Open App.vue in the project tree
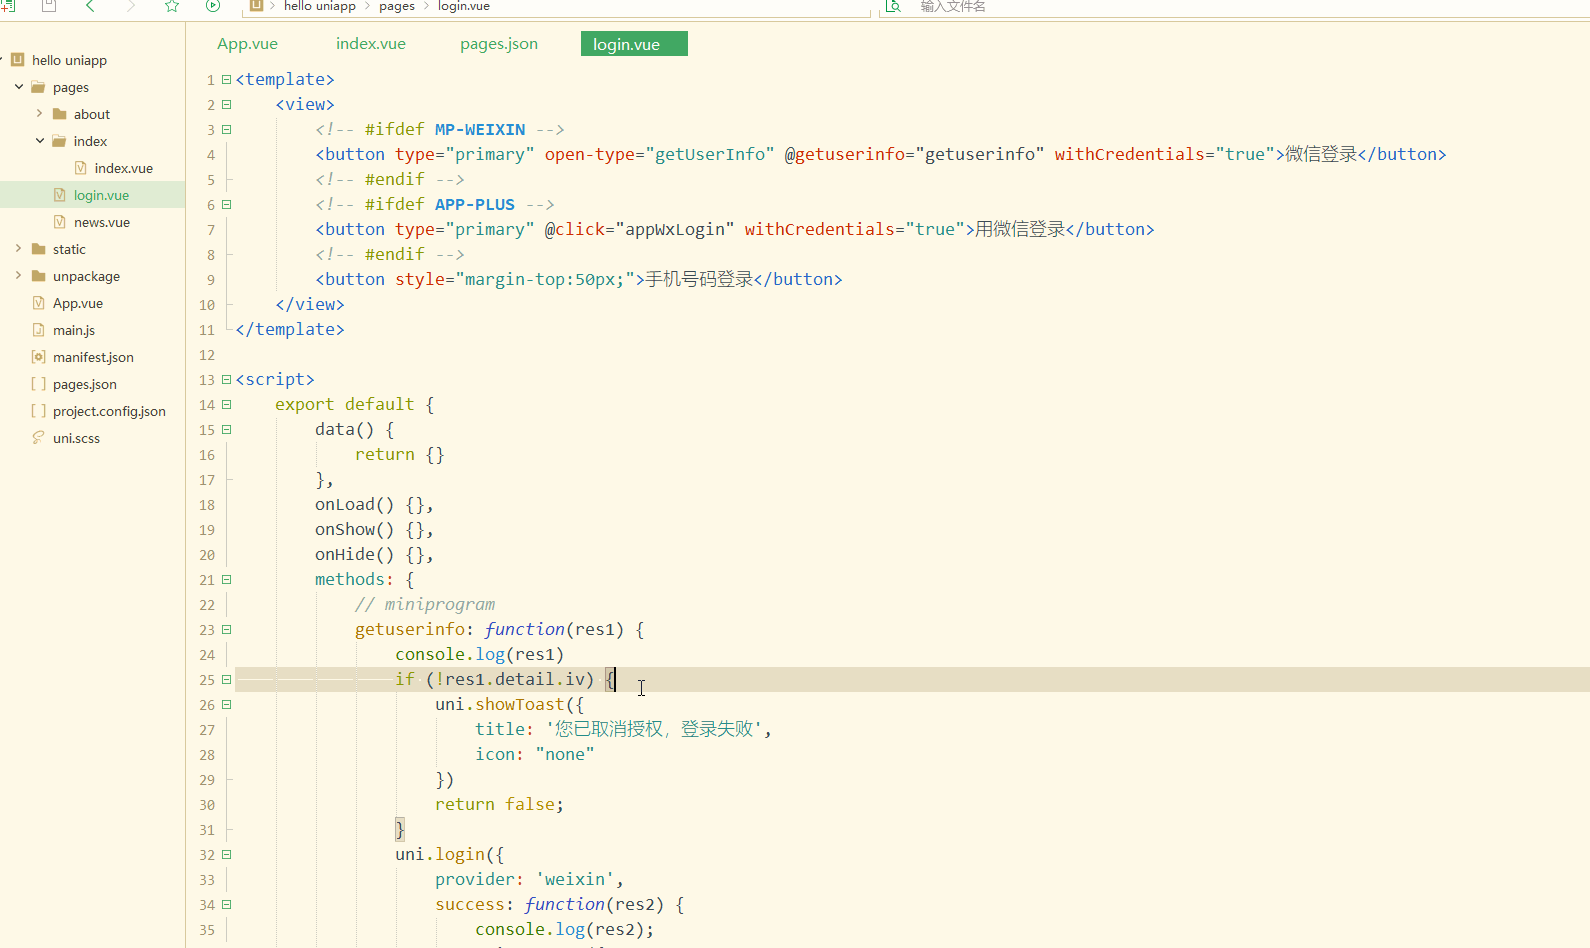The image size is (1590, 948). 78,303
